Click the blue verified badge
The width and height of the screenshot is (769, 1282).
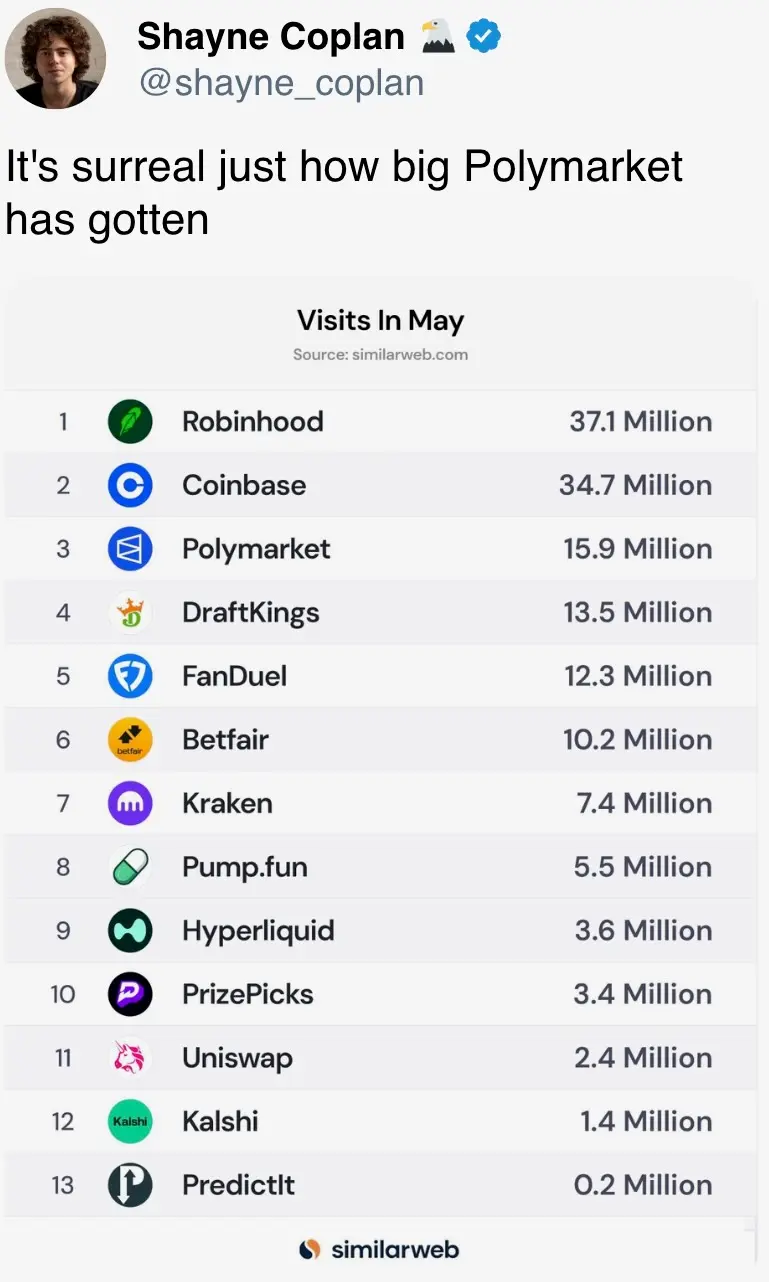485,37
